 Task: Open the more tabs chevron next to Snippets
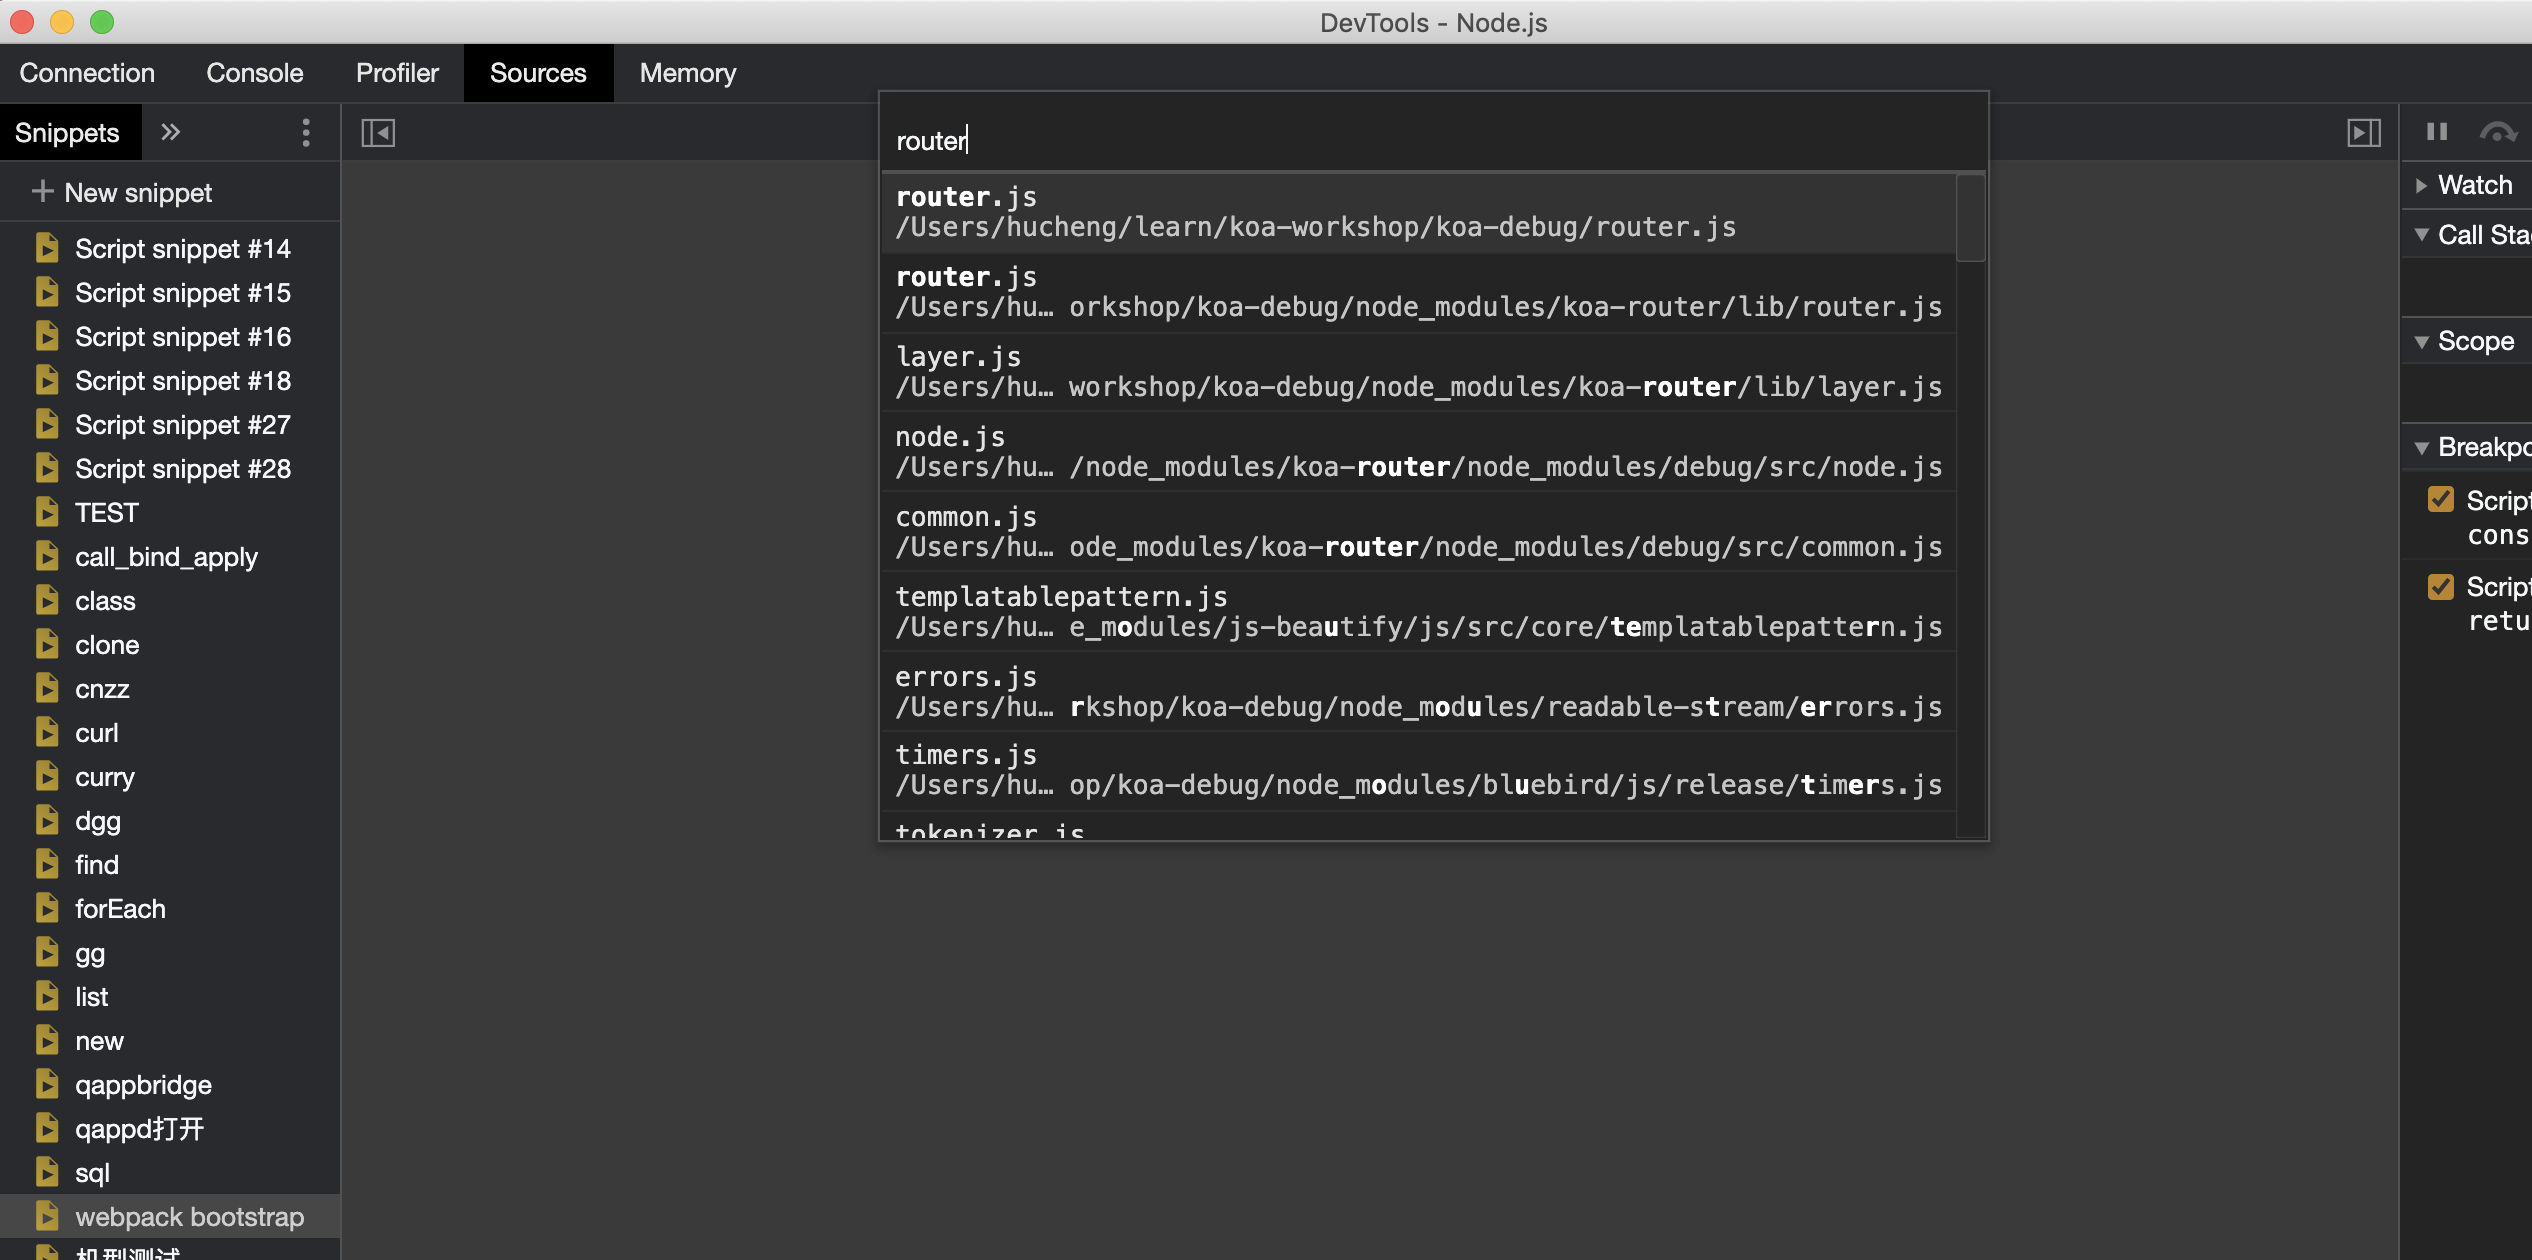(x=171, y=132)
